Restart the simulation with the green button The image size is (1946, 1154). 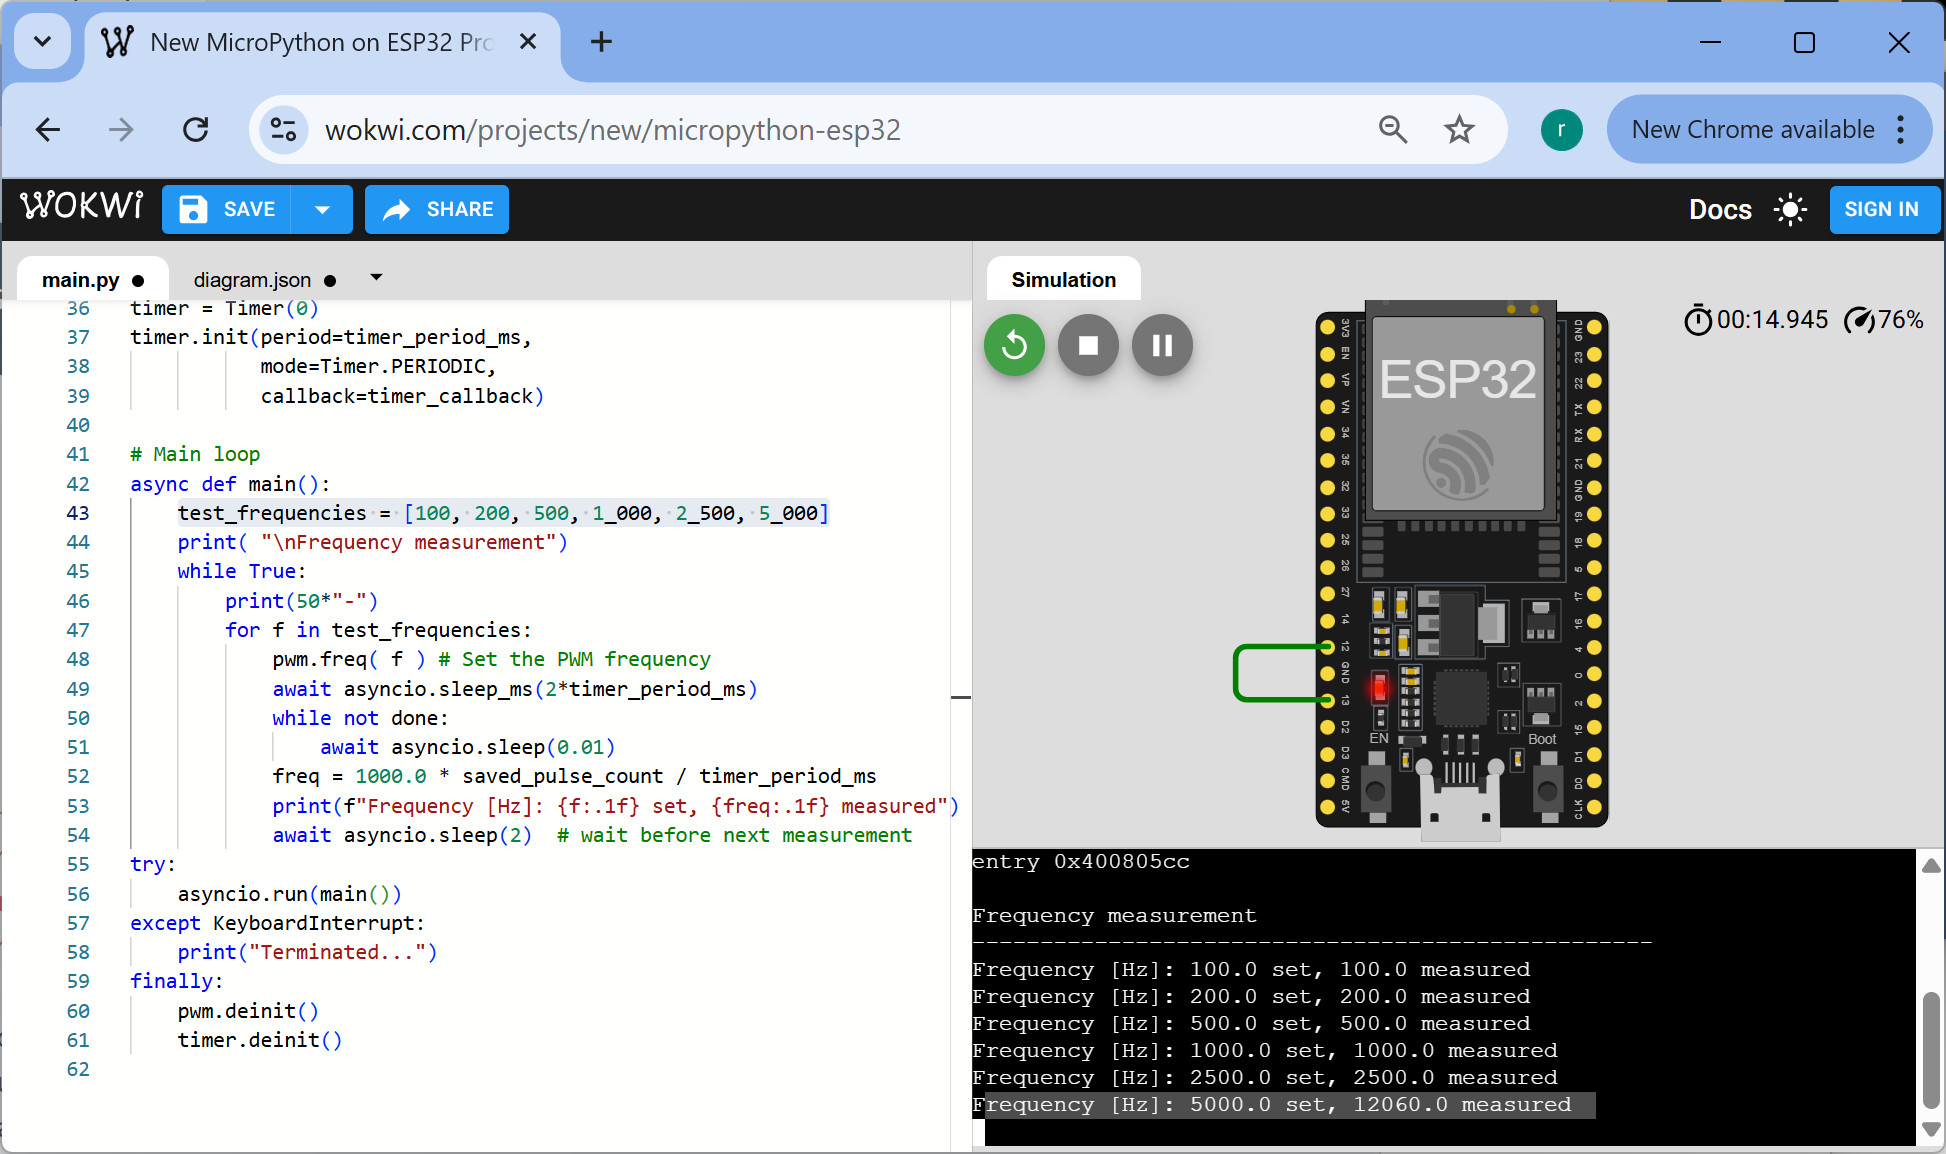coord(1014,345)
